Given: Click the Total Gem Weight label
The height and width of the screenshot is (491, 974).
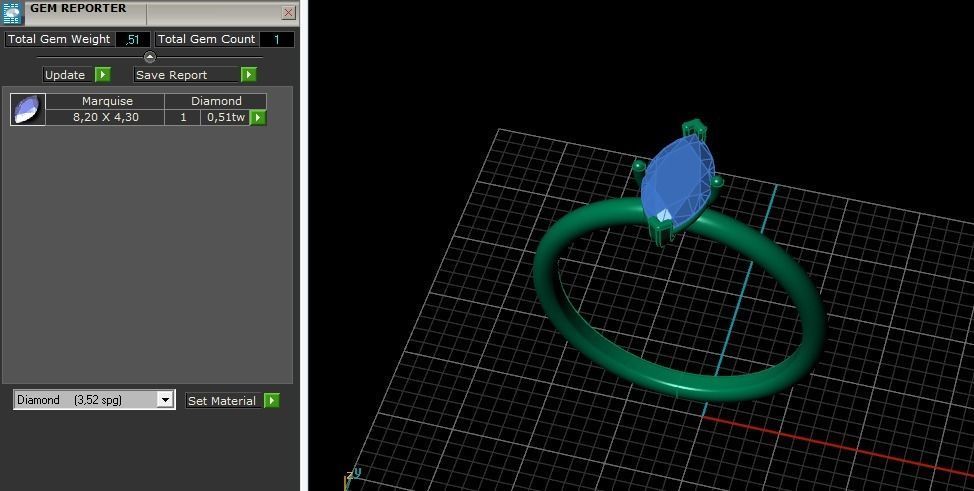Looking at the screenshot, I should 59,39.
